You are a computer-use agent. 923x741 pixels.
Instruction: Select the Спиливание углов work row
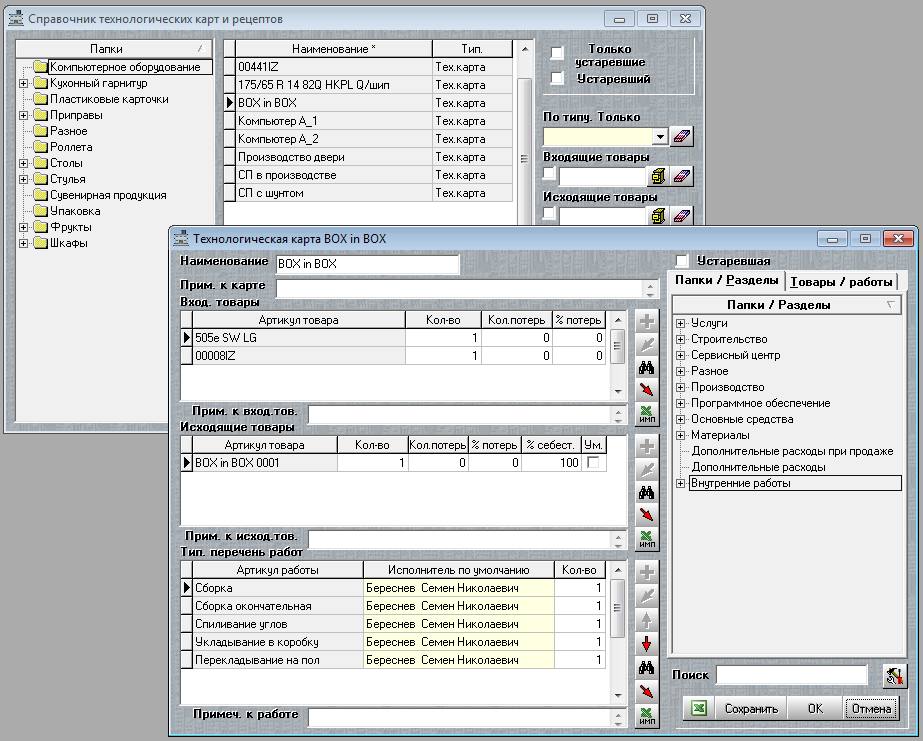coord(393,624)
